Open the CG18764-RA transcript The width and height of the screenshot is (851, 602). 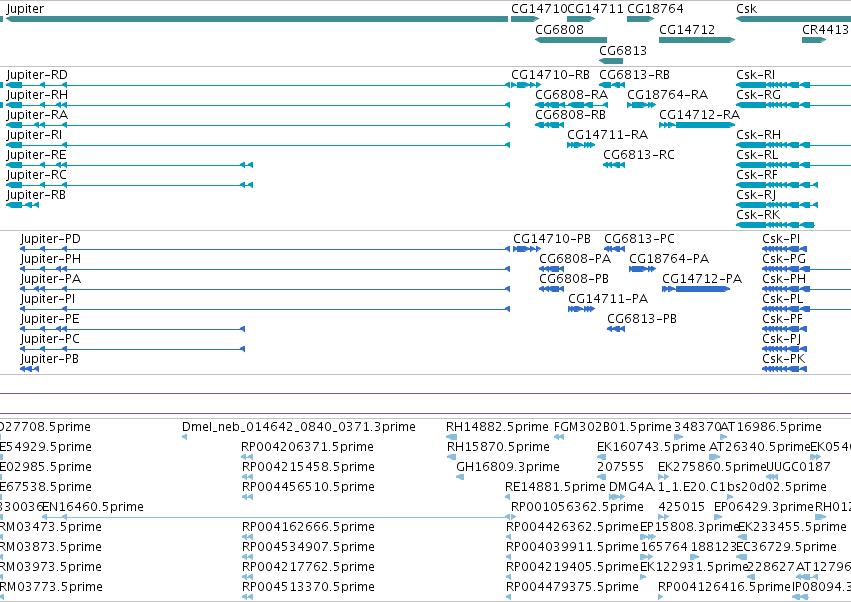668,94
